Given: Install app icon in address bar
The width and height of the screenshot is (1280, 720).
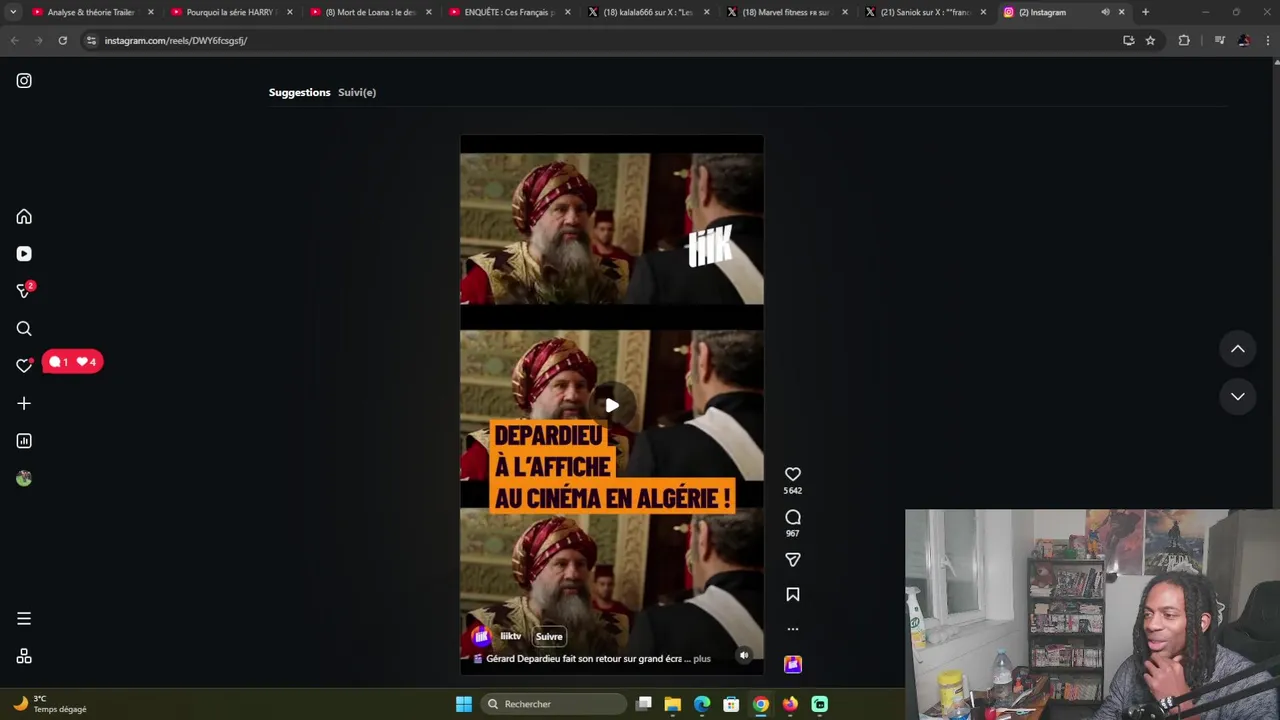Looking at the screenshot, I should [x=1128, y=40].
